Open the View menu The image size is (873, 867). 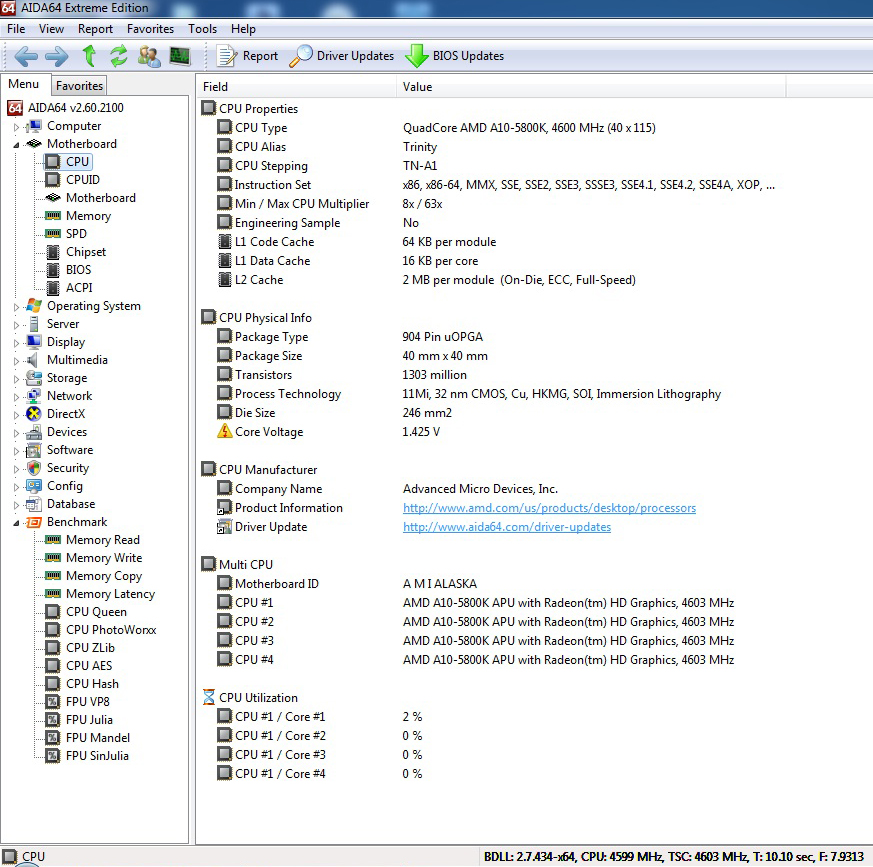pos(51,29)
